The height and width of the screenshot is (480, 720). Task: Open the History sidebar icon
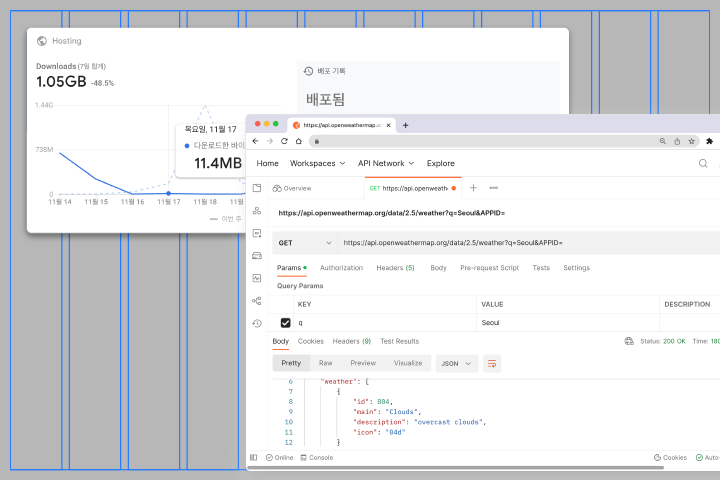pyautogui.click(x=257, y=323)
